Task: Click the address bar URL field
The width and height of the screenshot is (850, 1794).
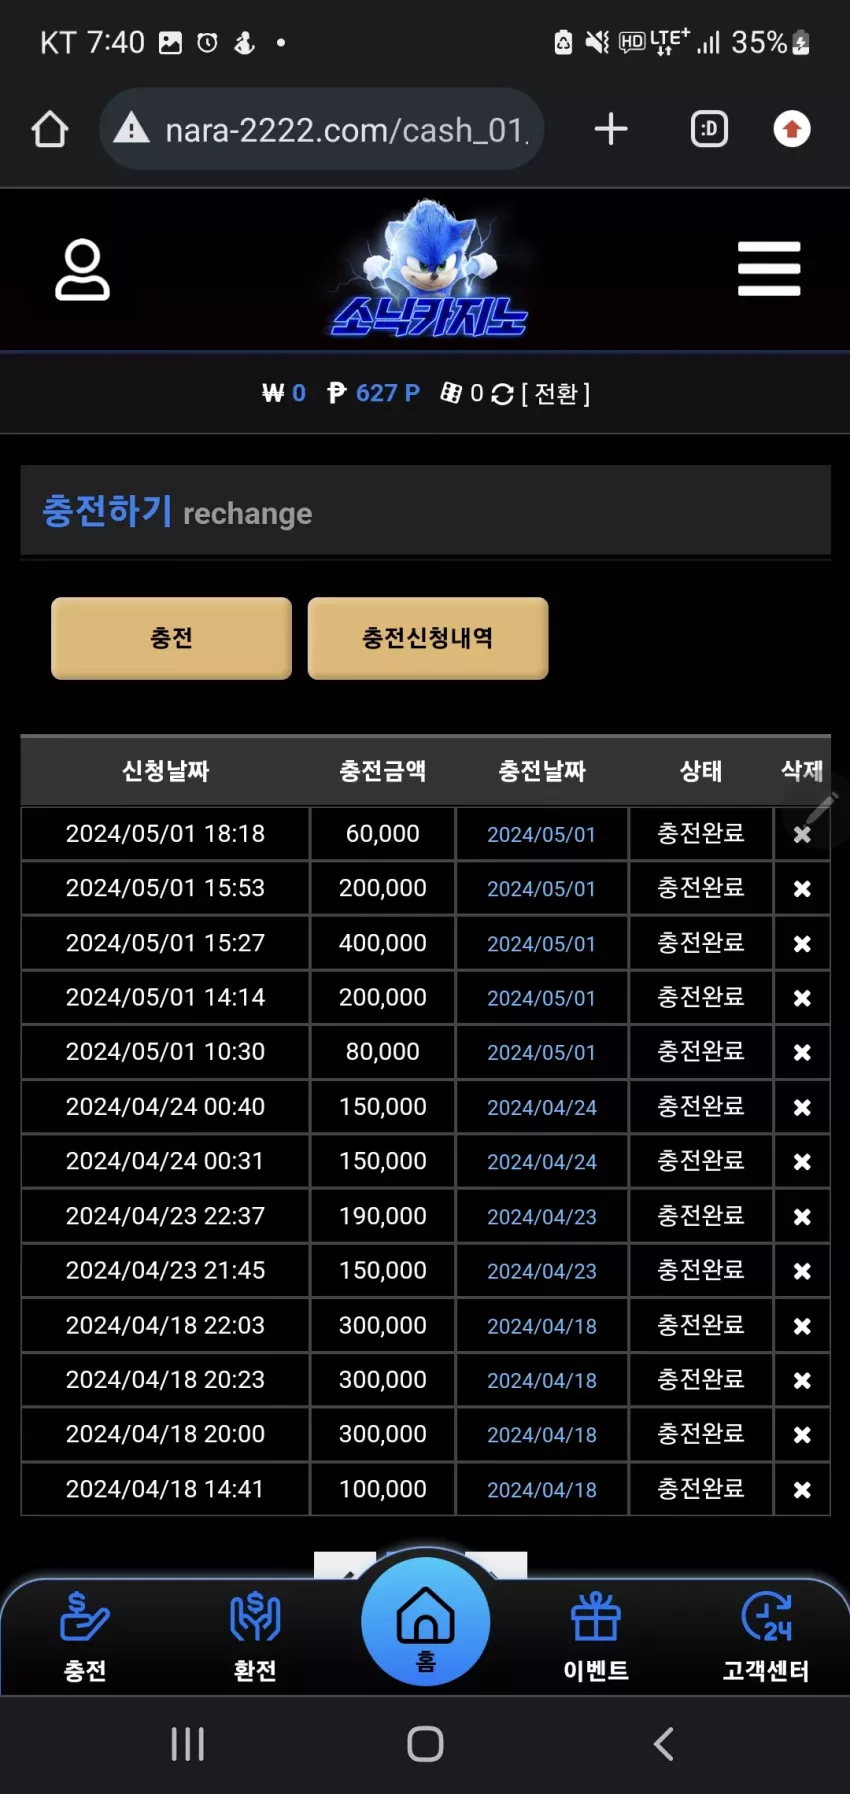Action: (322, 129)
